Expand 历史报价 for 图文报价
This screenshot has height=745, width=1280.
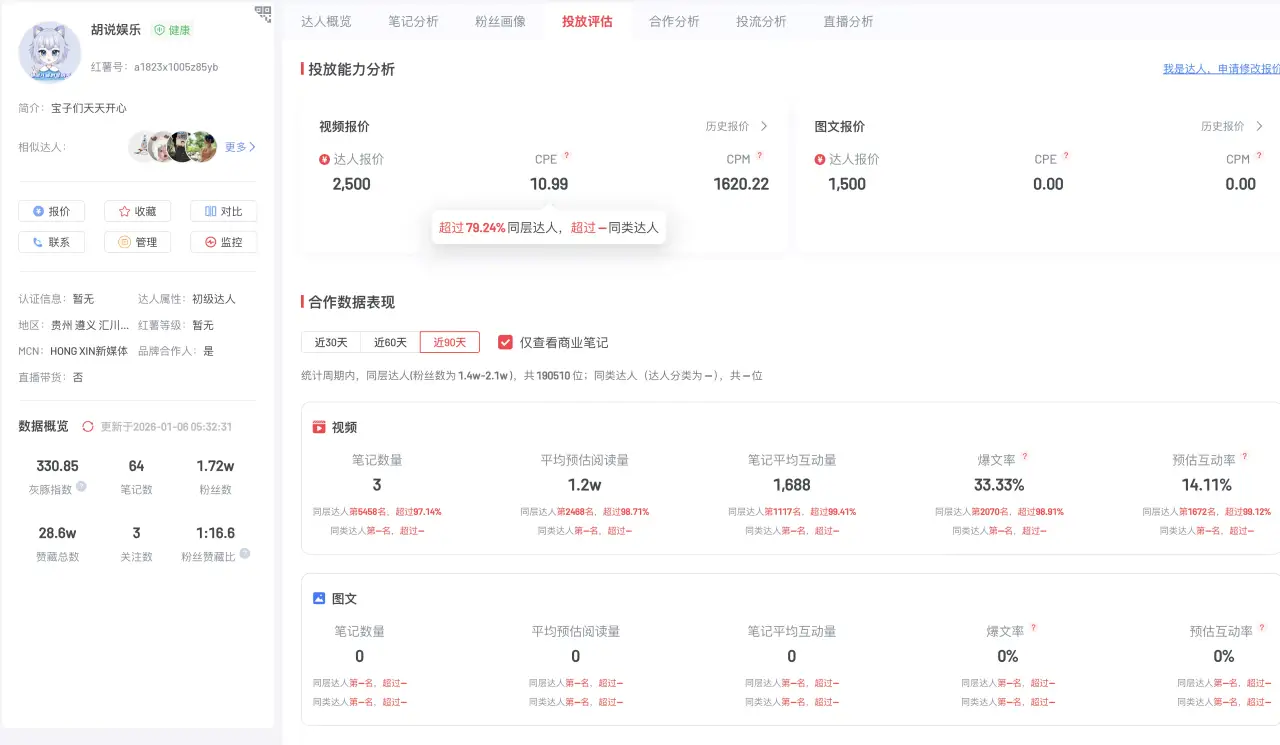pos(1232,126)
